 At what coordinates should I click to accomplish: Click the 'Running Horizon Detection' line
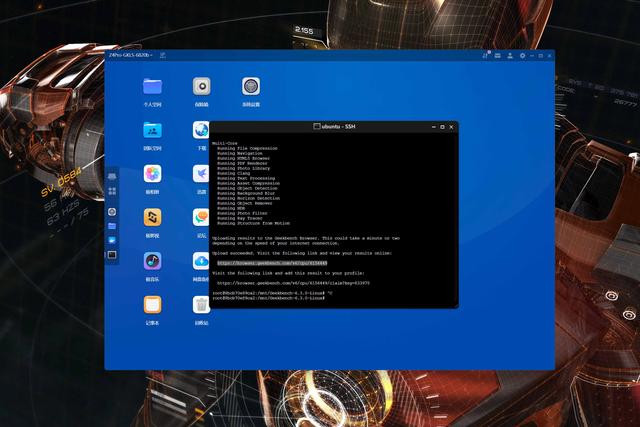point(248,198)
